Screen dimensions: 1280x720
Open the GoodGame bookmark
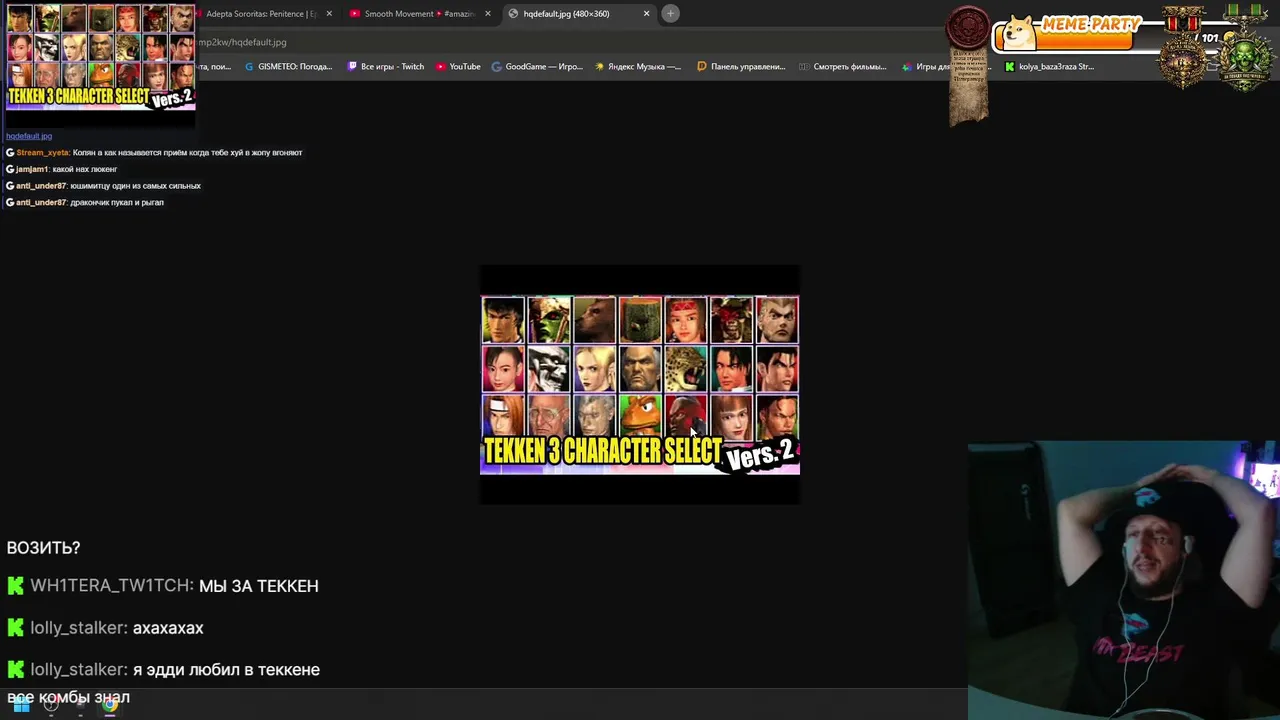click(x=537, y=67)
